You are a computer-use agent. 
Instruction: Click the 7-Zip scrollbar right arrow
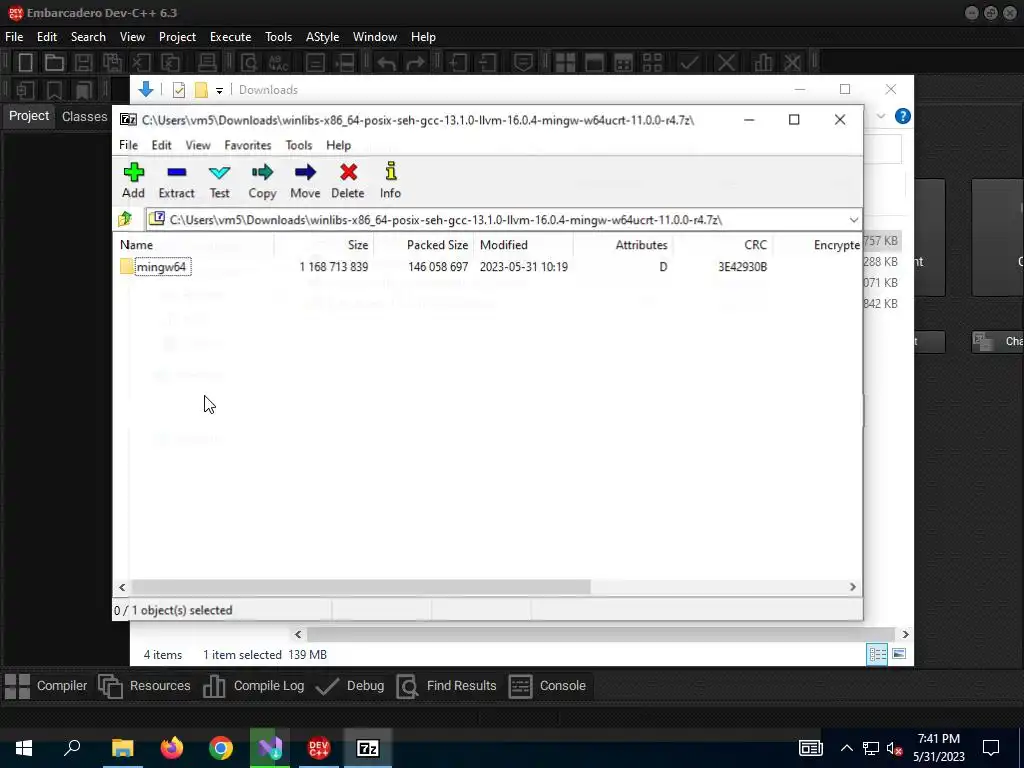852,587
